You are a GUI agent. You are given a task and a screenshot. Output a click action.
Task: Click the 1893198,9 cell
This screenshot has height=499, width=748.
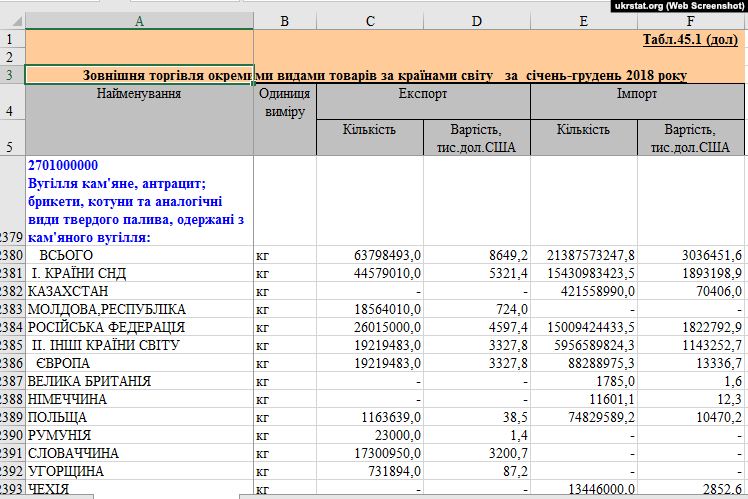(691, 273)
